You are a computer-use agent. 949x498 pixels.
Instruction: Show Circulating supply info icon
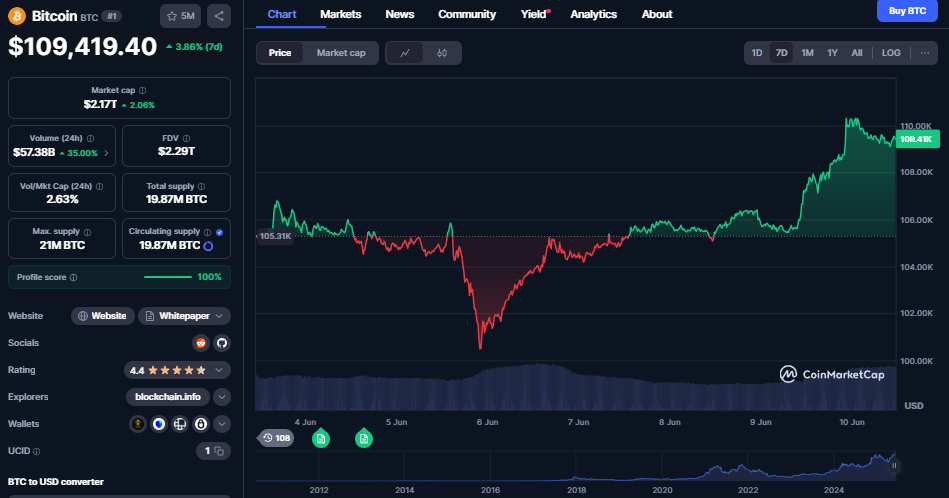(x=208, y=232)
